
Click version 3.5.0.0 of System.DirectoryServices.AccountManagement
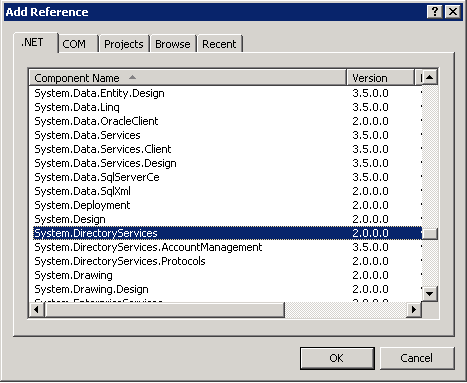[x=370, y=247]
